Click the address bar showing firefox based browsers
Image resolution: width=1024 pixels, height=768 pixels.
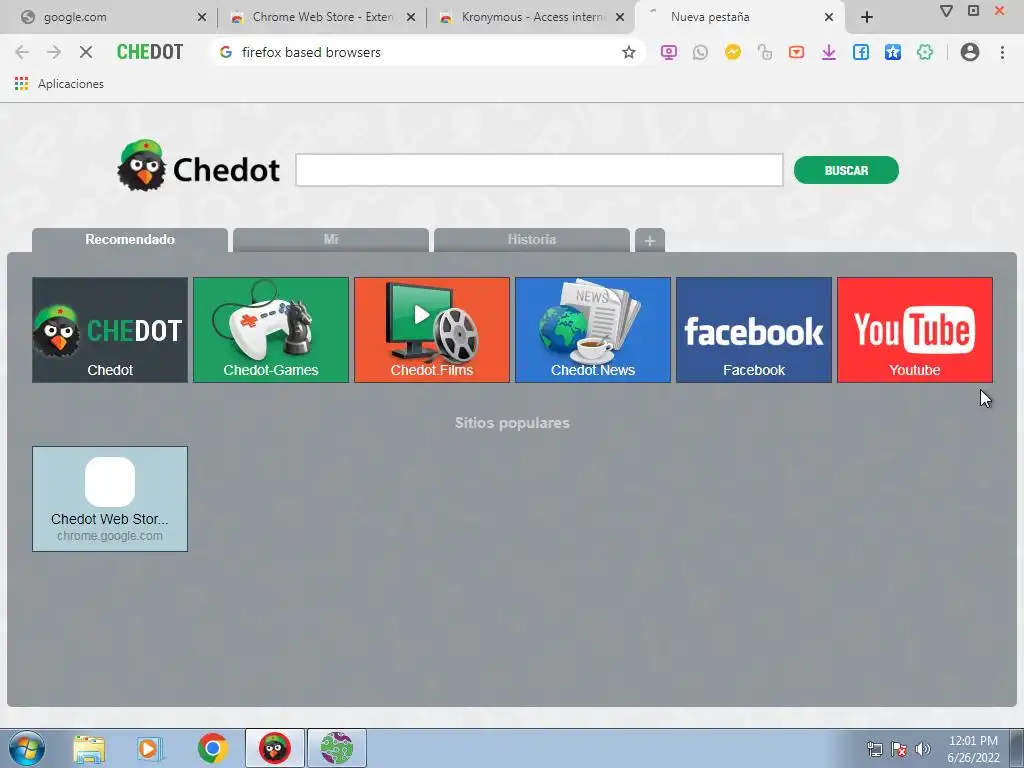click(x=428, y=52)
